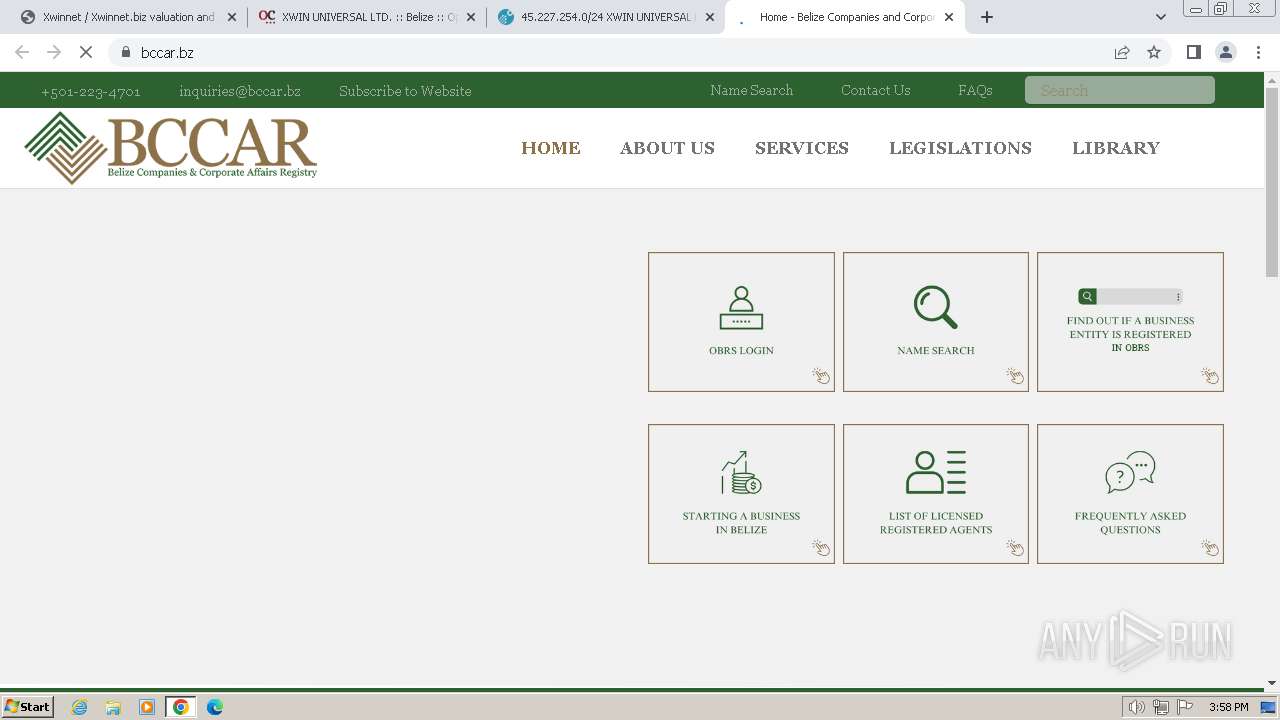The image size is (1280, 720).
Task: Close the Xwinnet valuation tab
Action: coord(232,17)
